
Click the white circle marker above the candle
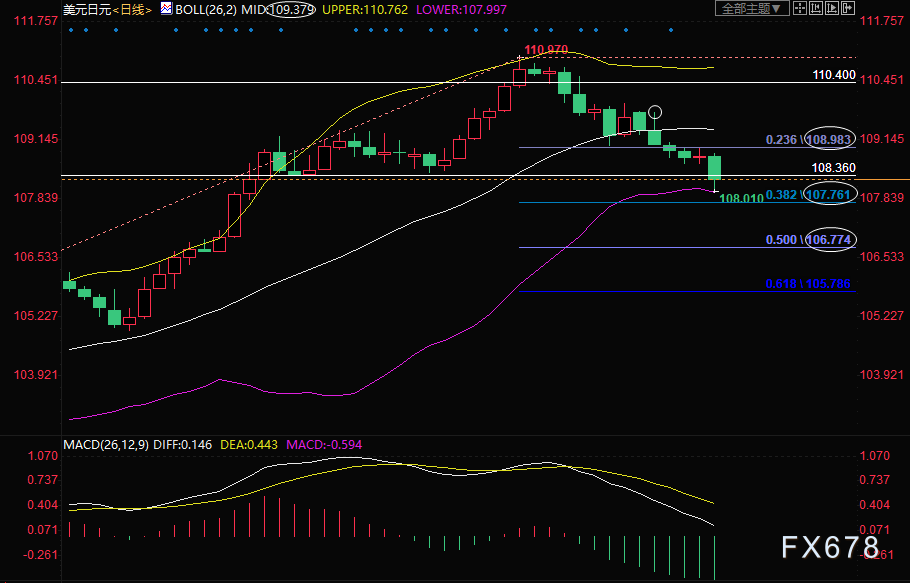[655, 113]
